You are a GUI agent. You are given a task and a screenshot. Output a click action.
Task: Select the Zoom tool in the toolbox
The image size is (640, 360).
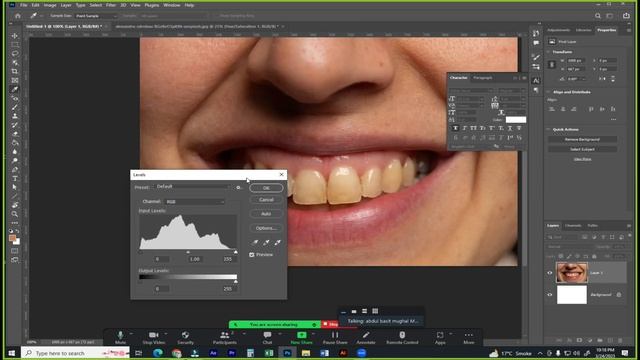point(15,214)
